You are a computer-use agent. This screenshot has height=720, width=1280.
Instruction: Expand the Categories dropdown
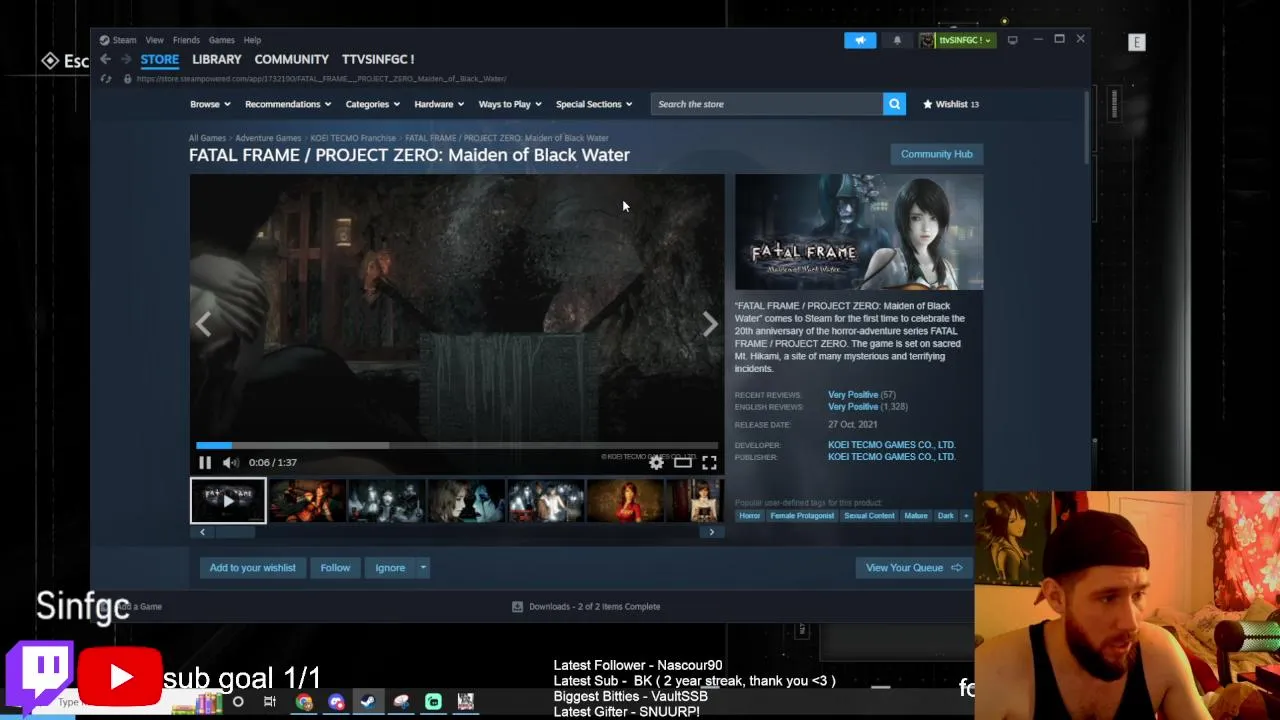(372, 104)
